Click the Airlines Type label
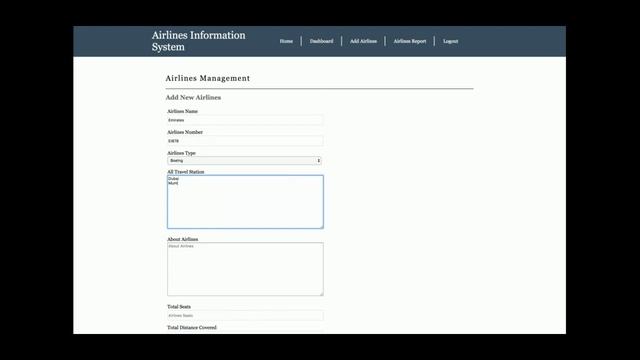Viewport: 640px width, 360px height. pos(181,153)
